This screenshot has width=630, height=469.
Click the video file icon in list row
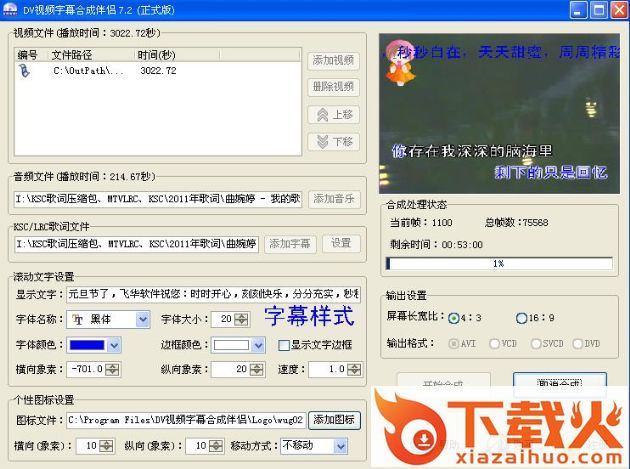point(26,71)
